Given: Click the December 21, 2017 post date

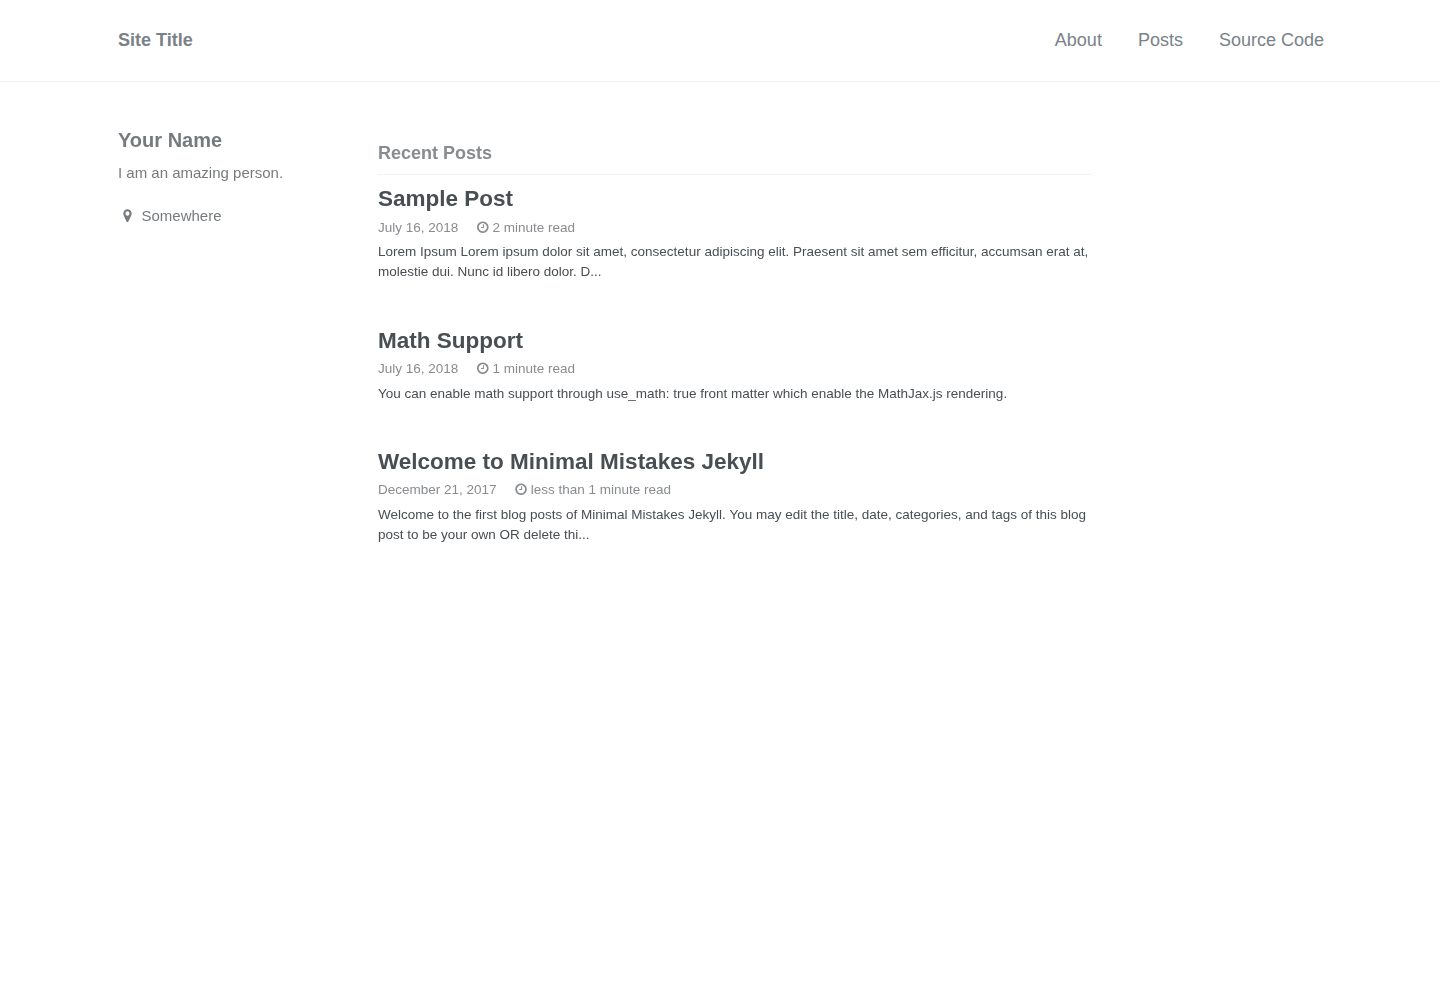Looking at the screenshot, I should coord(437,490).
